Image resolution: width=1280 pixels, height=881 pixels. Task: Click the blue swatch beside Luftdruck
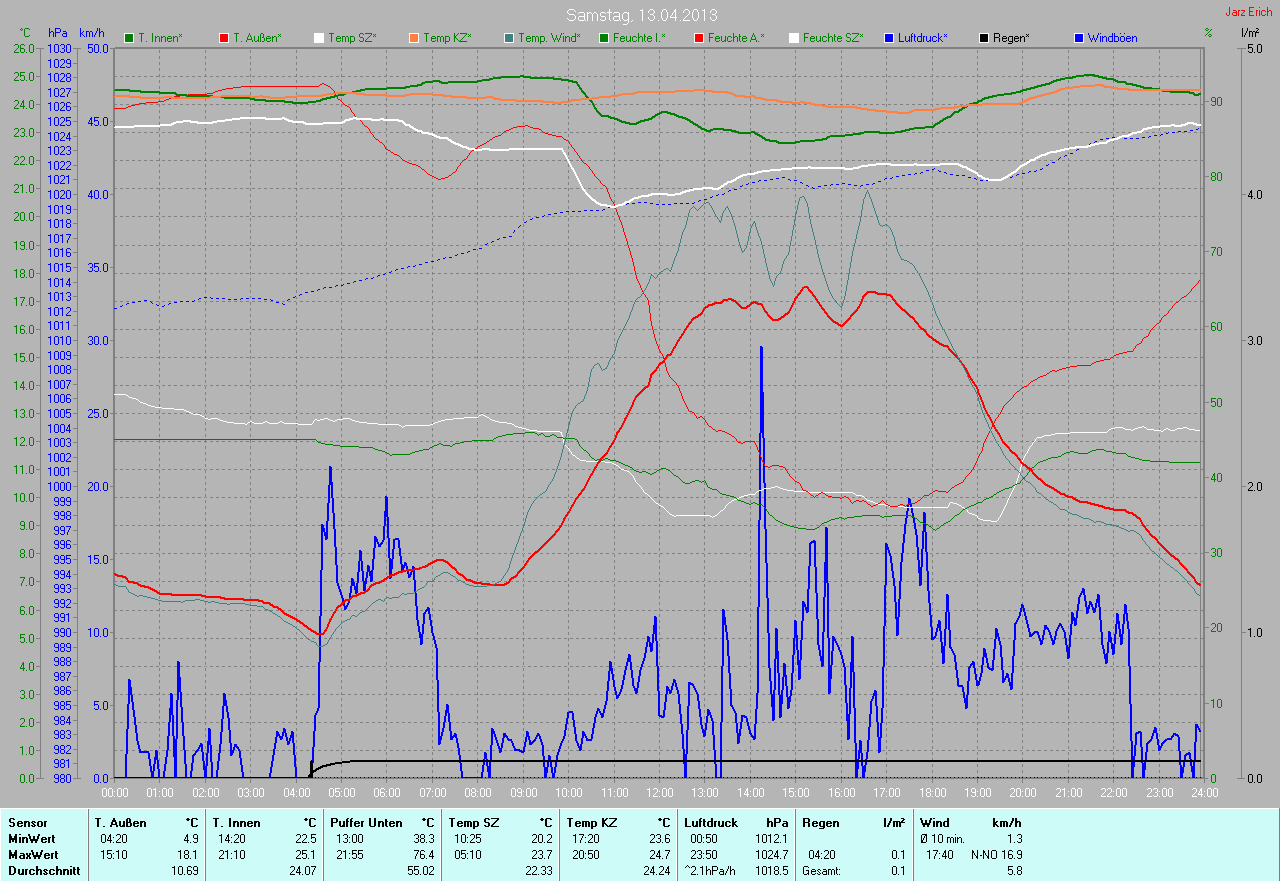tap(889, 38)
